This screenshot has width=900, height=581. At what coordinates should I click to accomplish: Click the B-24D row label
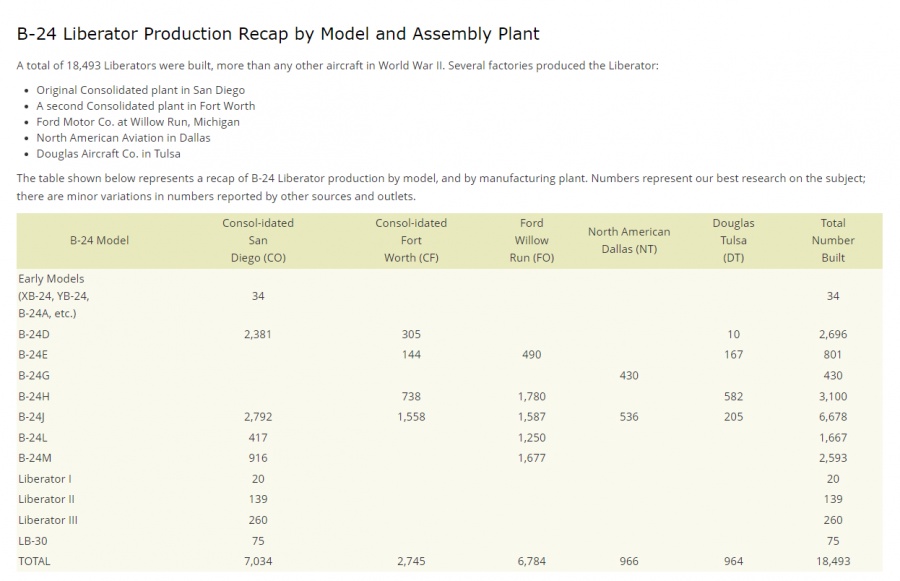pyautogui.click(x=34, y=334)
